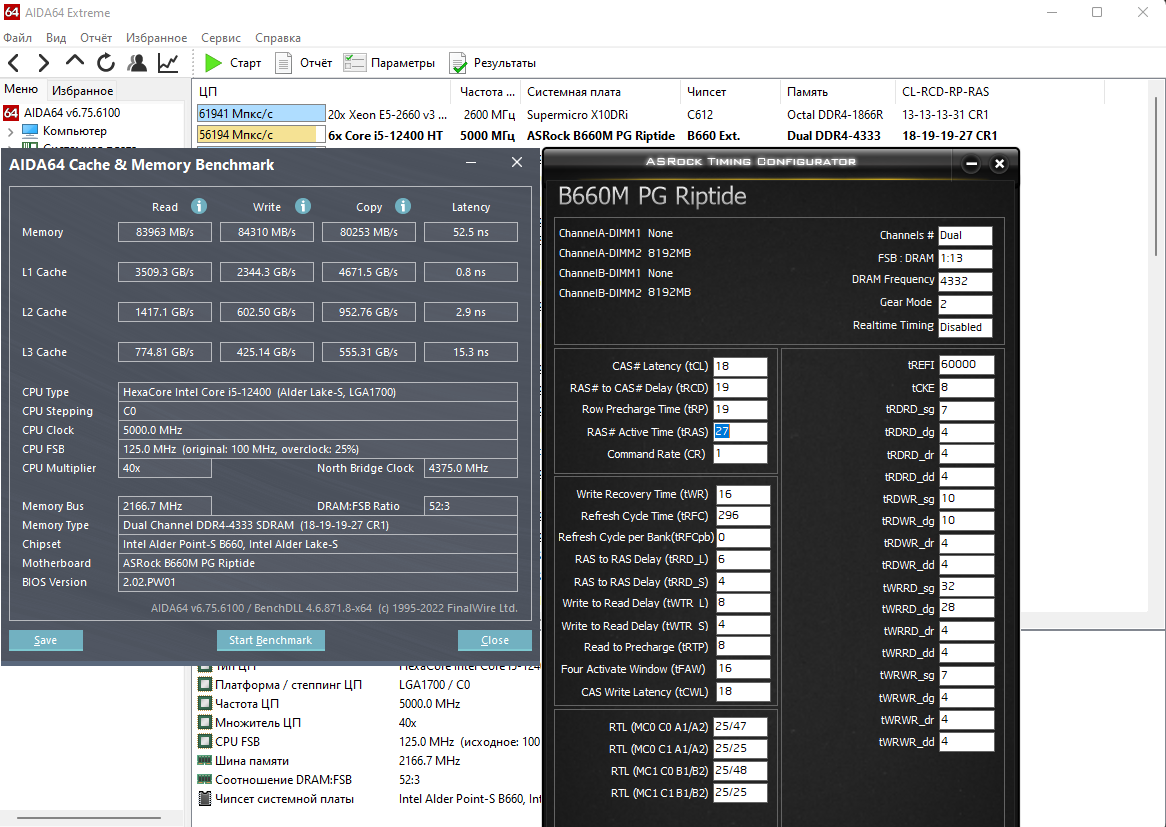Edit the DRAM Frequency field
Image resolution: width=1166 pixels, height=827 pixels.
tap(965, 282)
